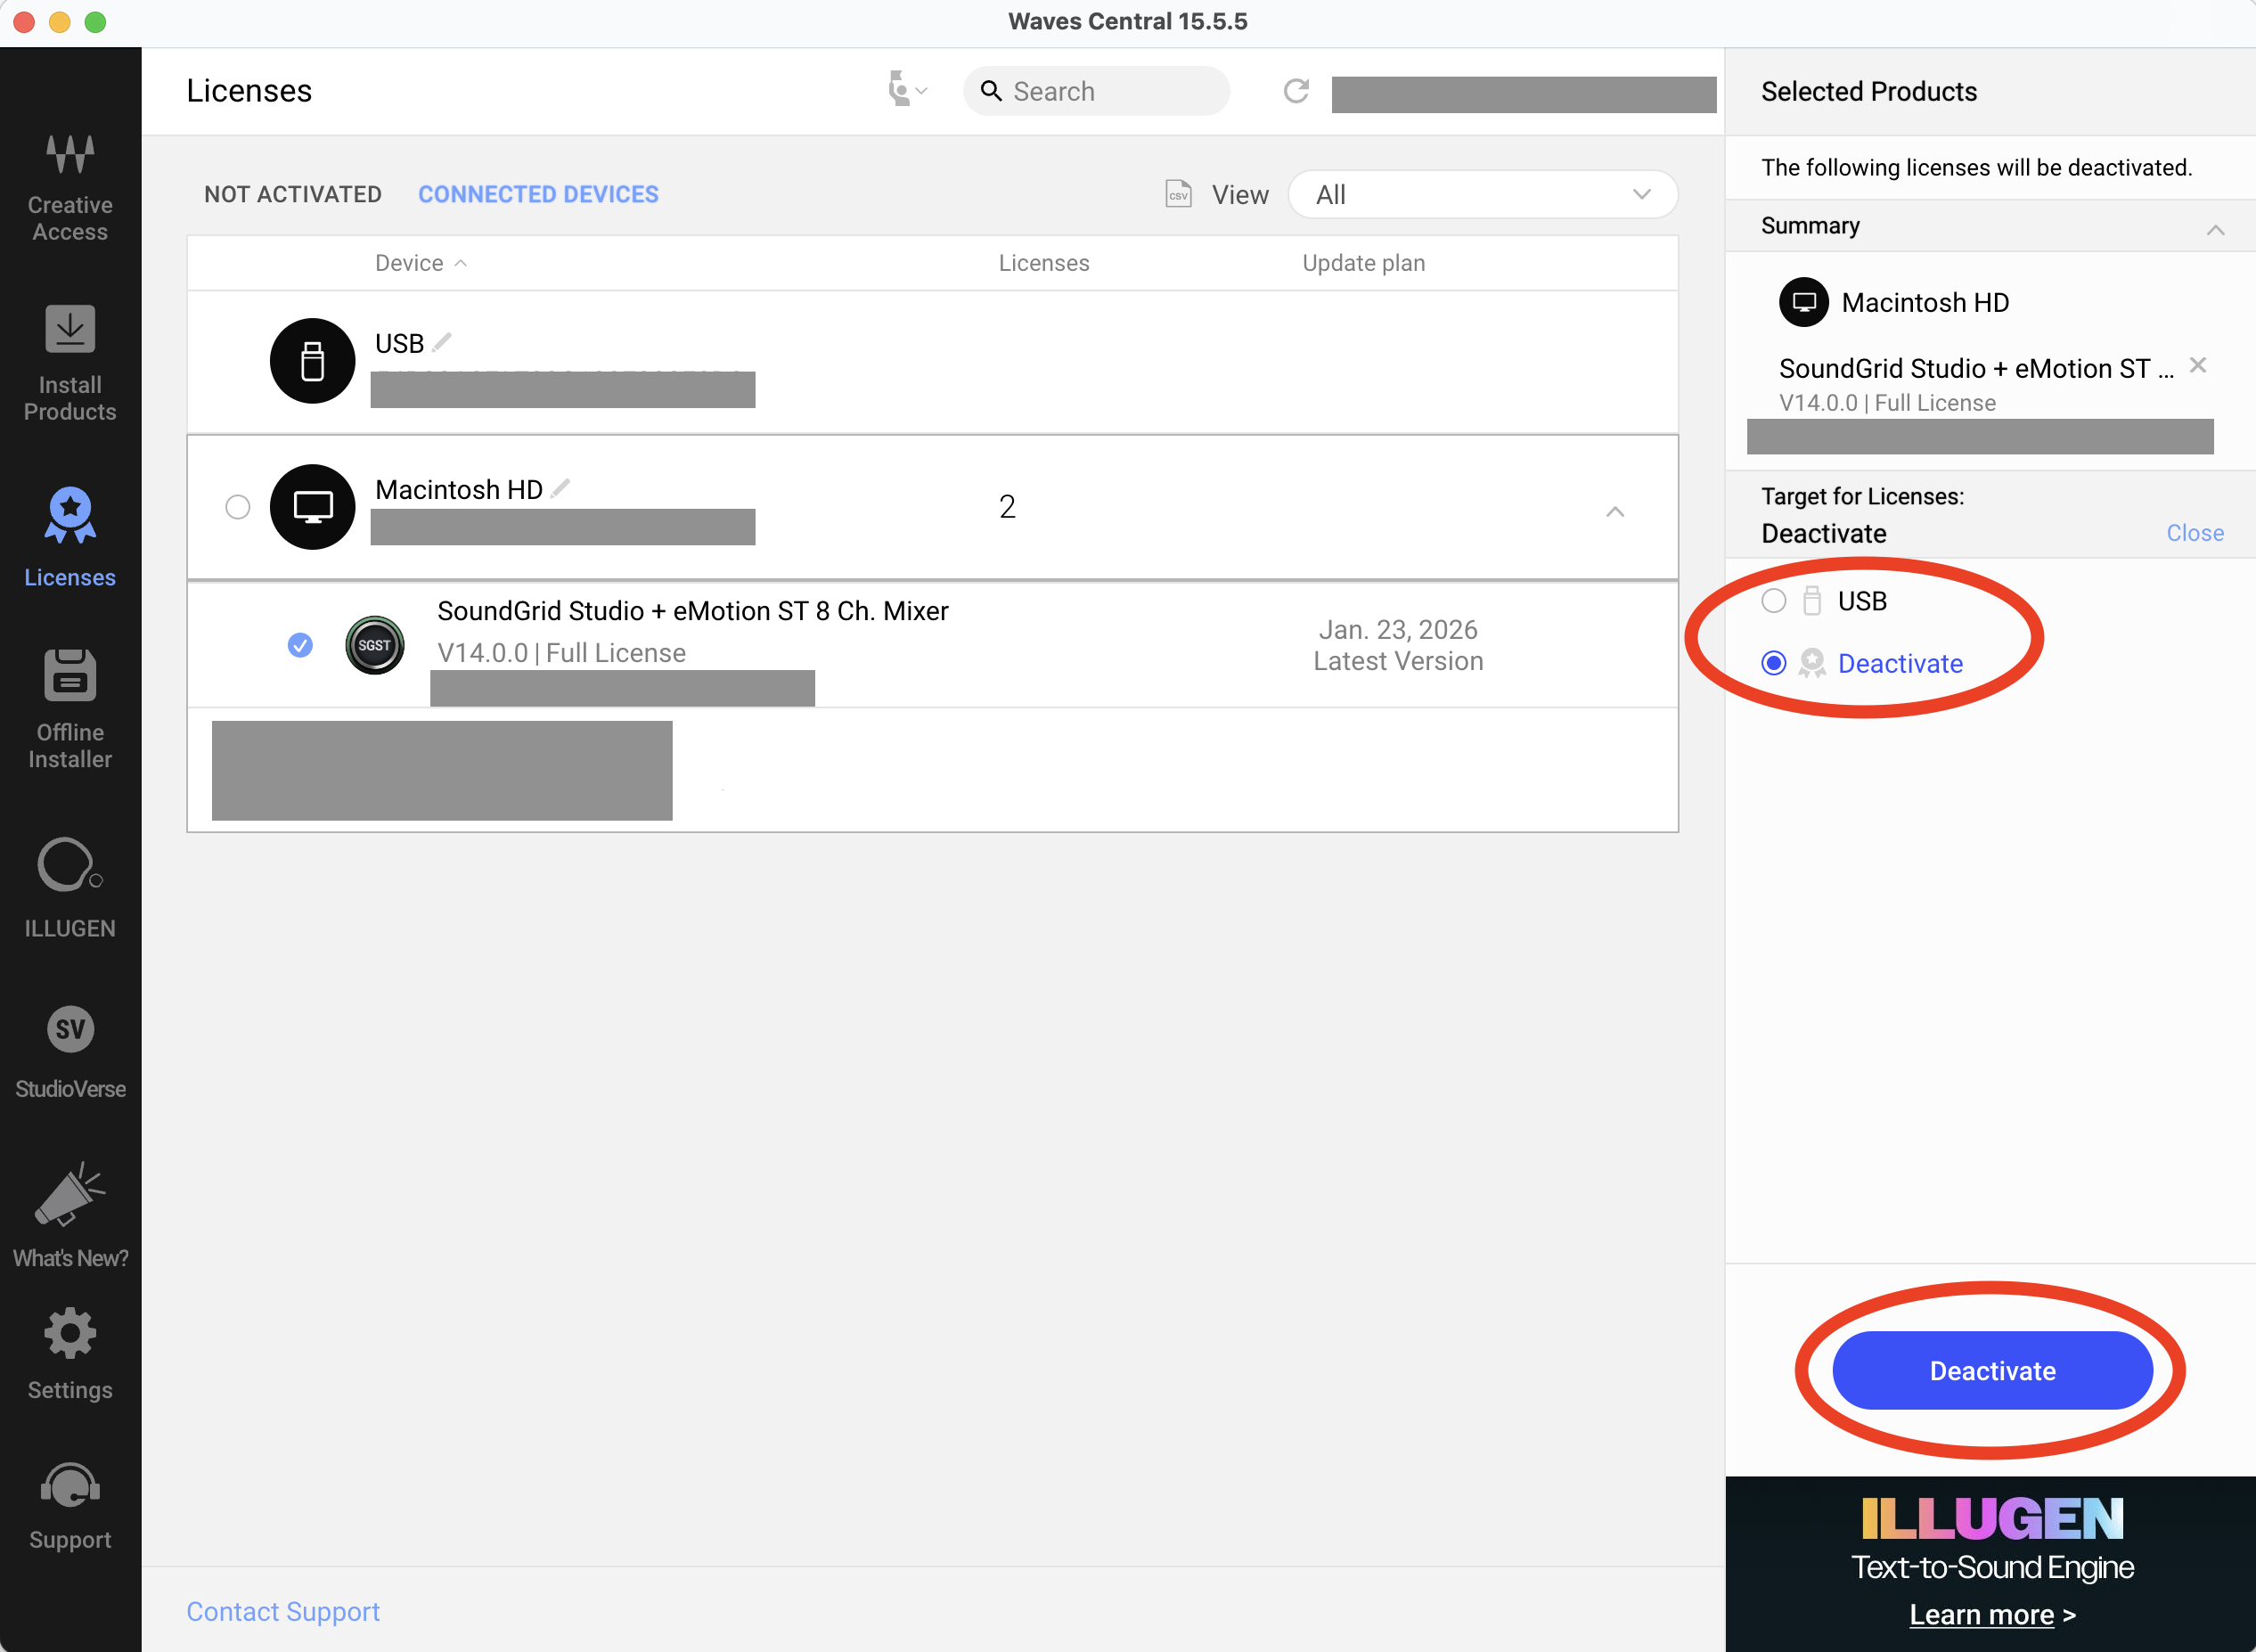Click the SoundGrid Studio + eMotion ST 8 Ch. Mixer title
The width and height of the screenshot is (2256, 1652).
(693, 611)
